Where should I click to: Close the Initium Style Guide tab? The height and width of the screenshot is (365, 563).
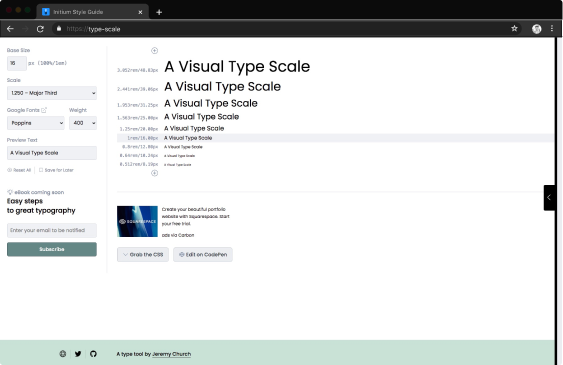[x=140, y=12]
